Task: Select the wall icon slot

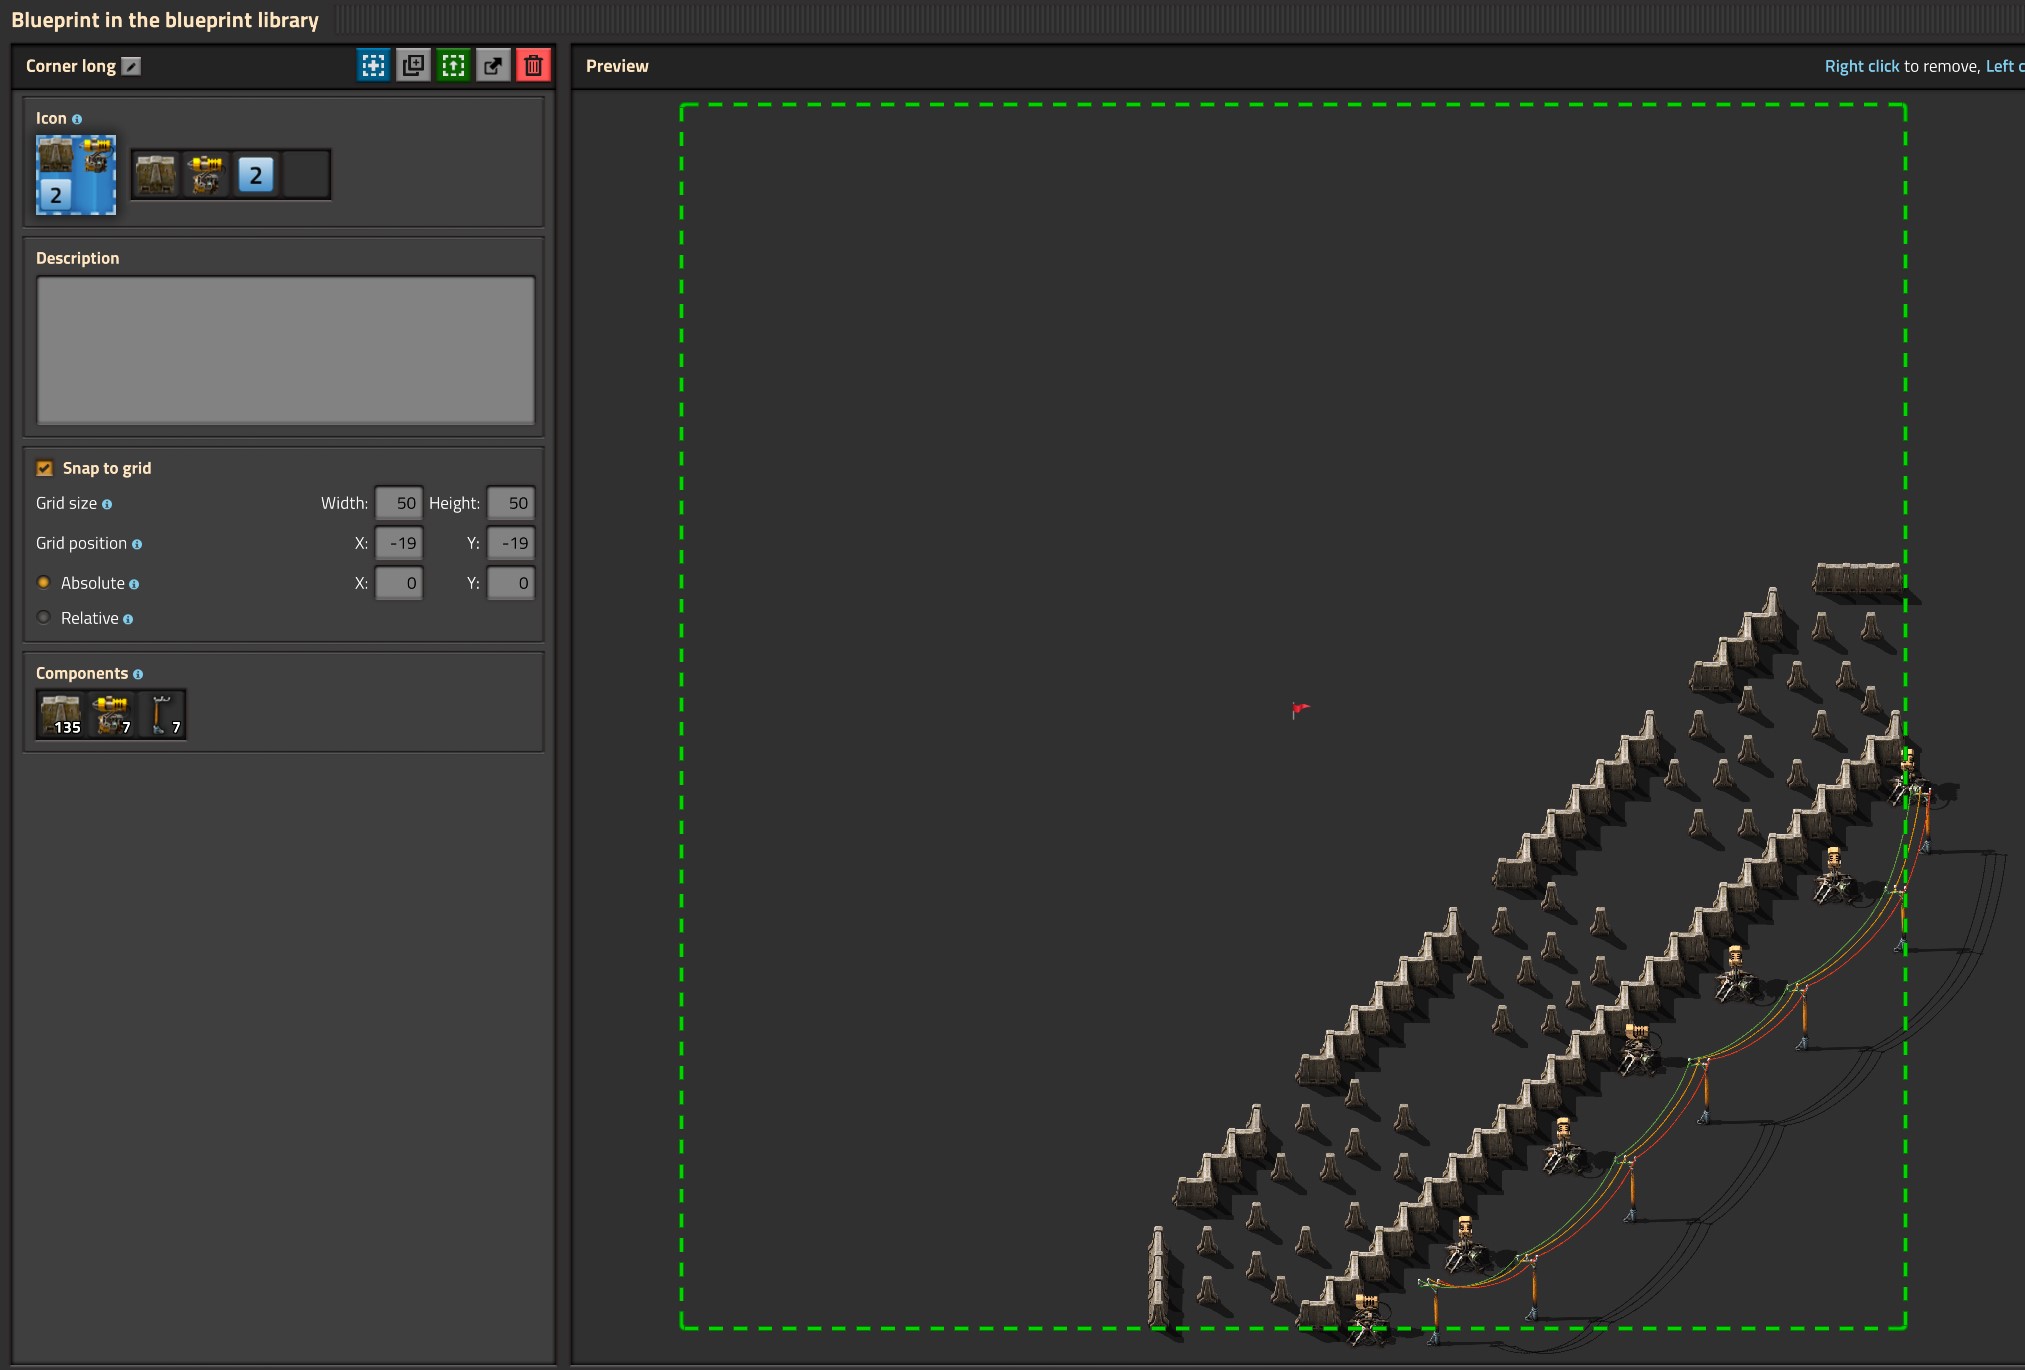Action: click(156, 175)
